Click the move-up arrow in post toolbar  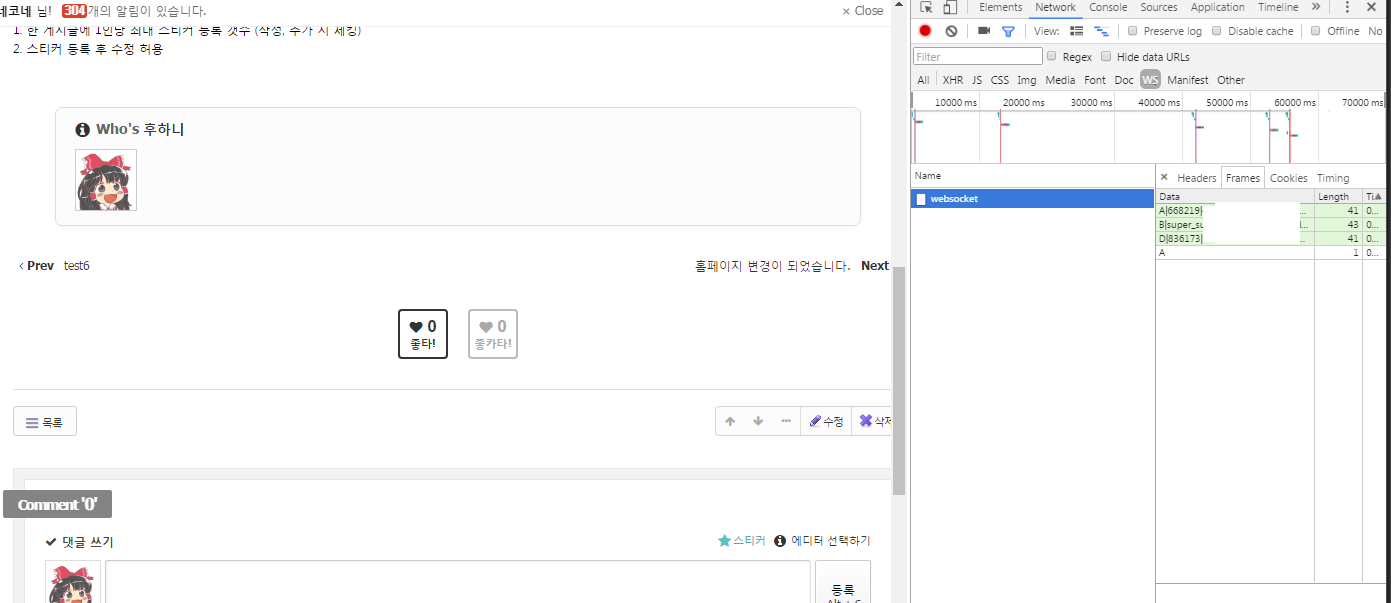pos(730,422)
